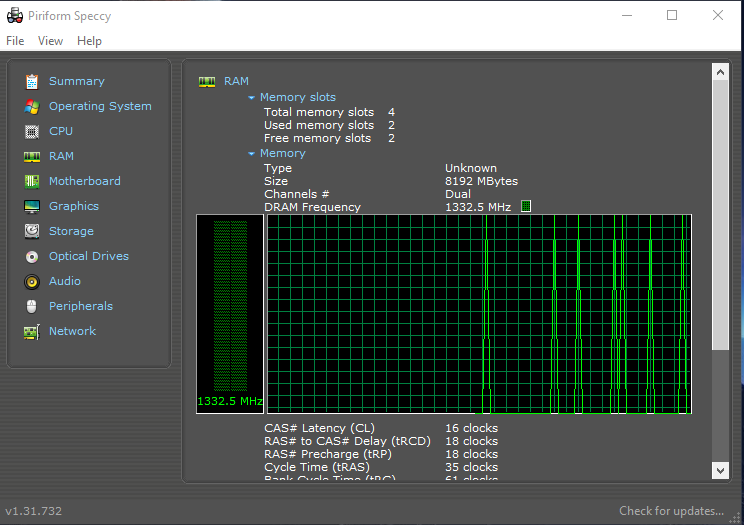744x525 pixels.
Task: Toggle the DRAM Frequency graph indicator
Action: coord(526,206)
